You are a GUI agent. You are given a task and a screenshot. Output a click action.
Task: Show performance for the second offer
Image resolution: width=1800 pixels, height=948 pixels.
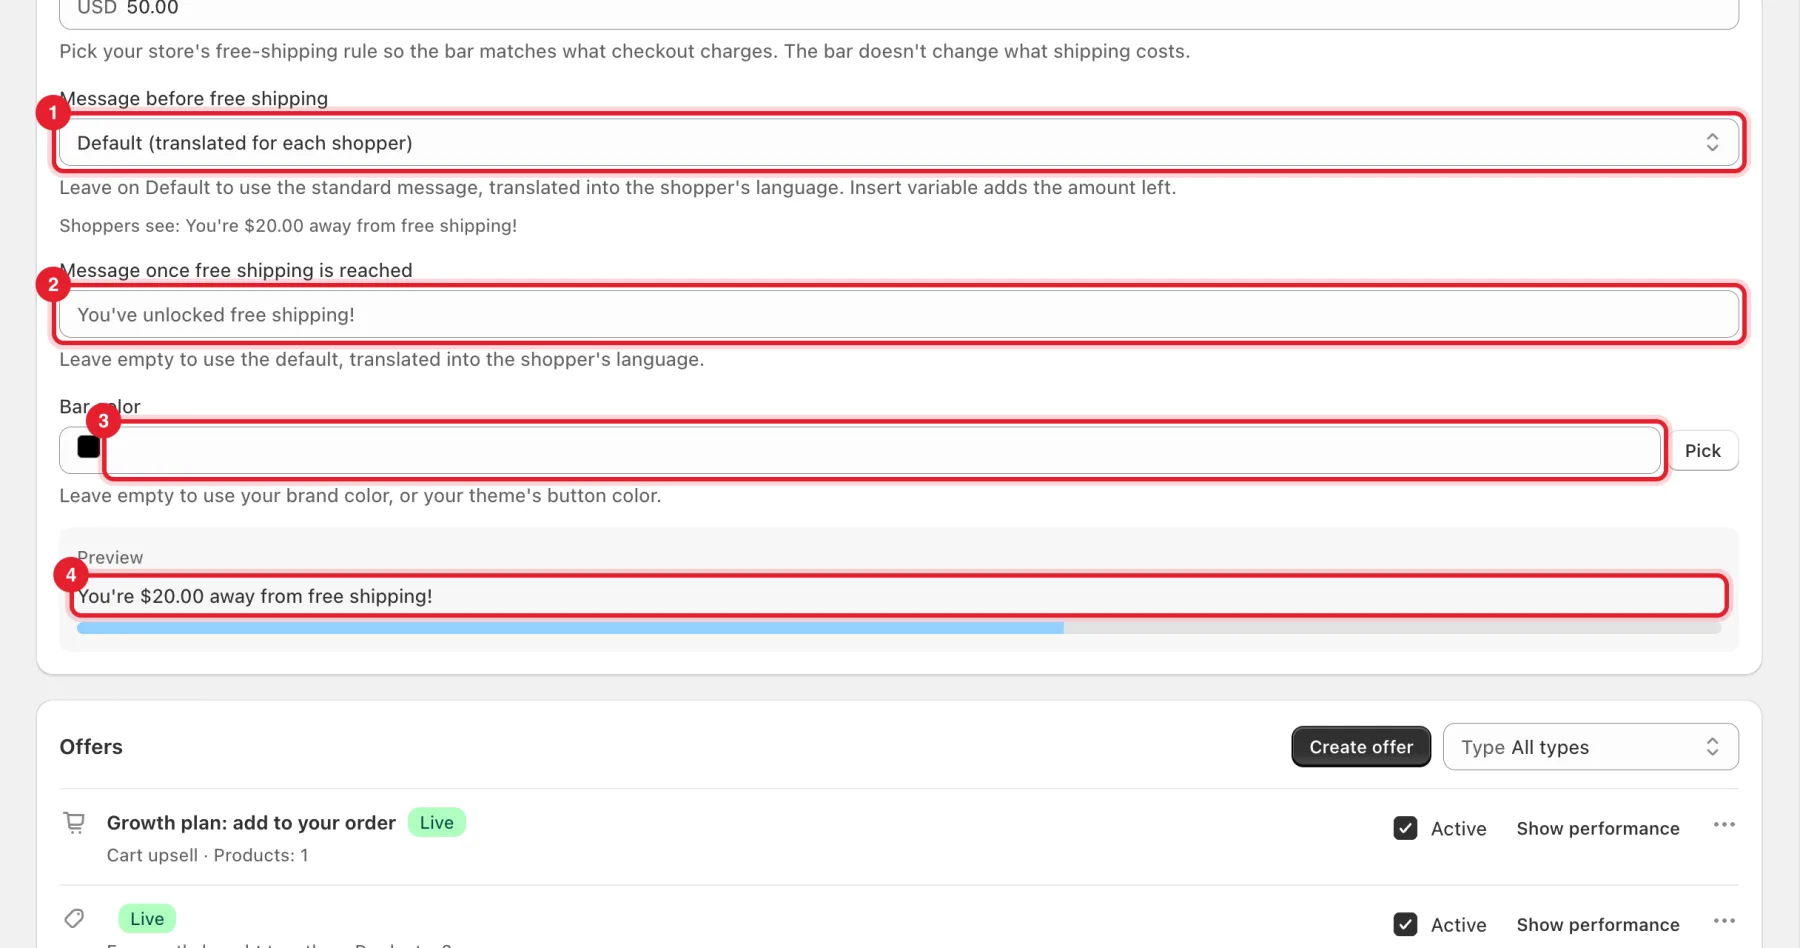point(1598,924)
